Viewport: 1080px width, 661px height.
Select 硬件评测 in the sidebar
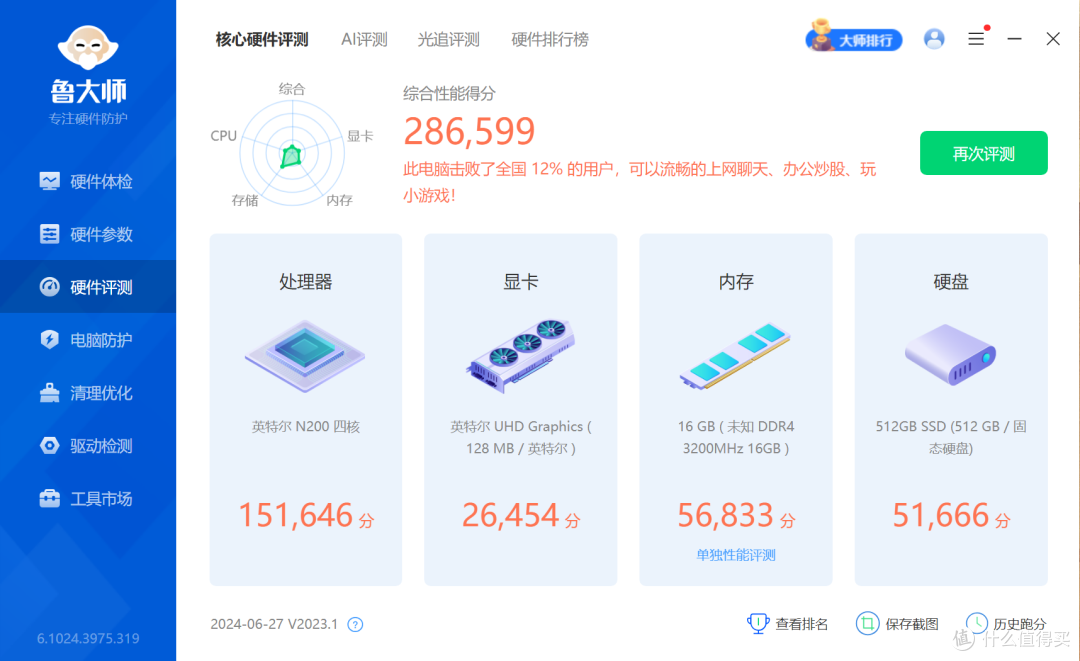click(x=88, y=287)
